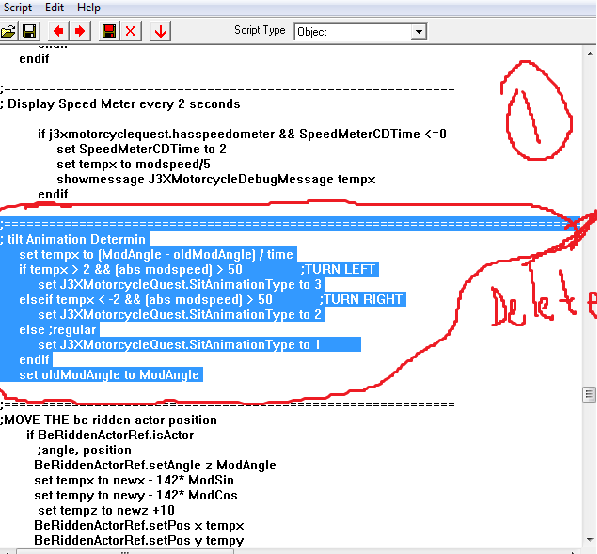This screenshot has width=597, height=554.
Task: Open the Edit menu
Action: (54, 7)
